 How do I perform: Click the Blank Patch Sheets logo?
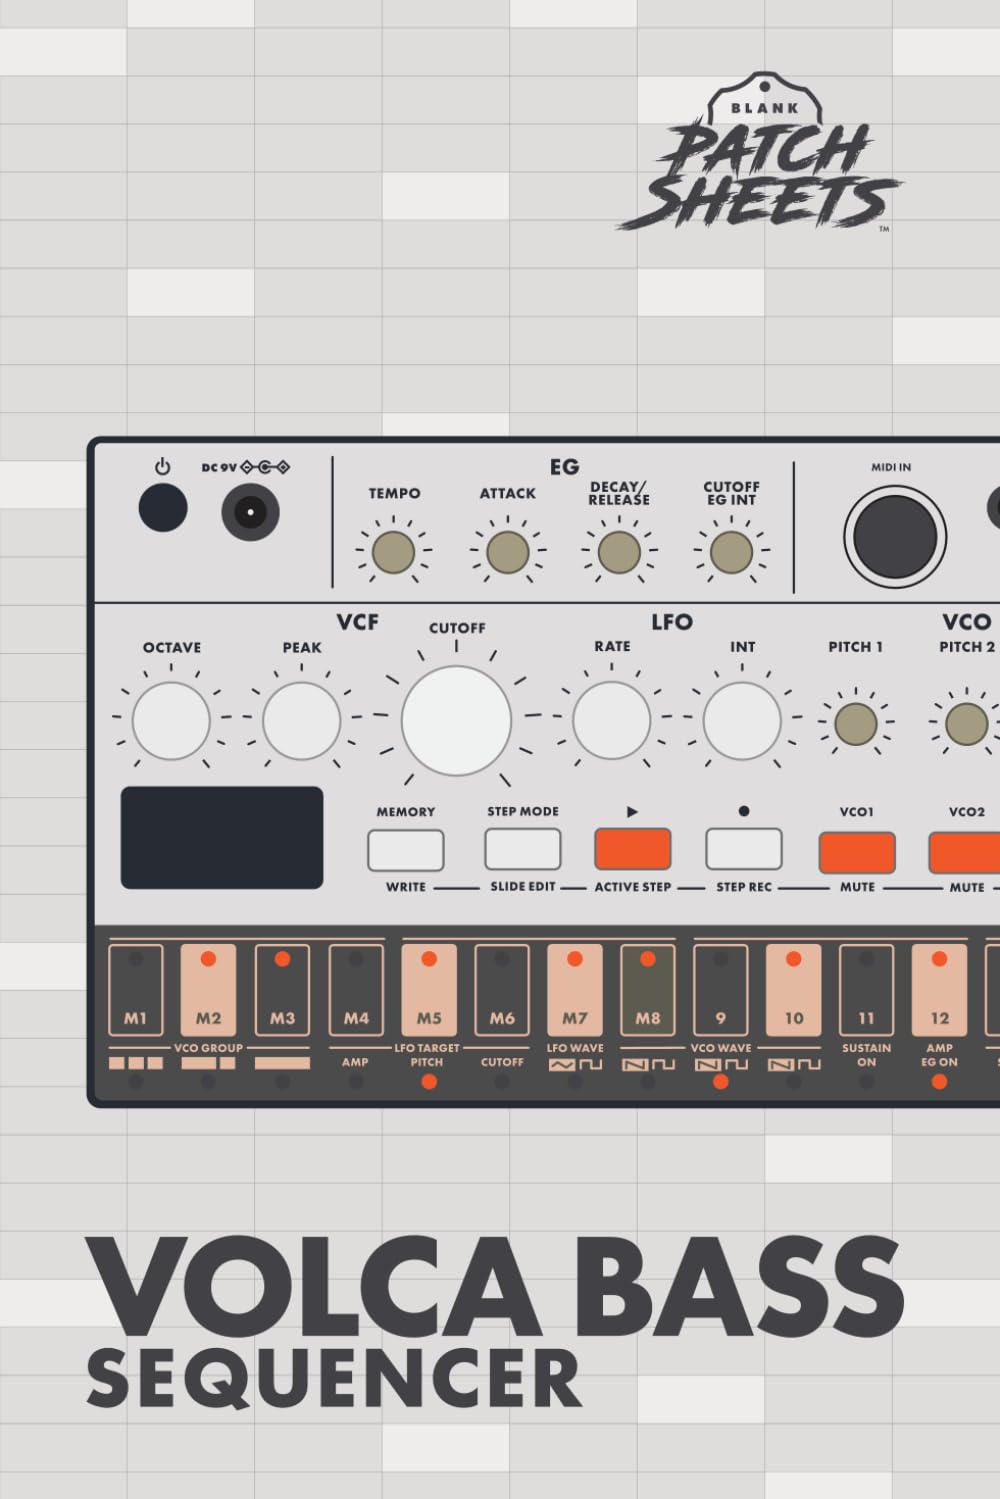(760, 153)
